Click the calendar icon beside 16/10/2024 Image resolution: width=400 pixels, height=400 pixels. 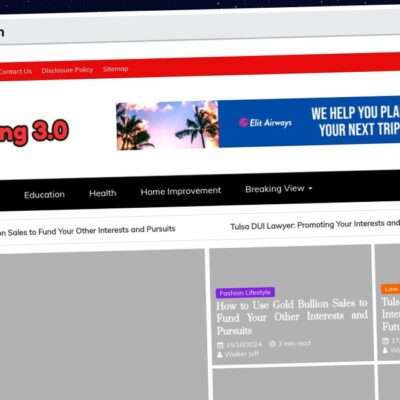[220, 345]
